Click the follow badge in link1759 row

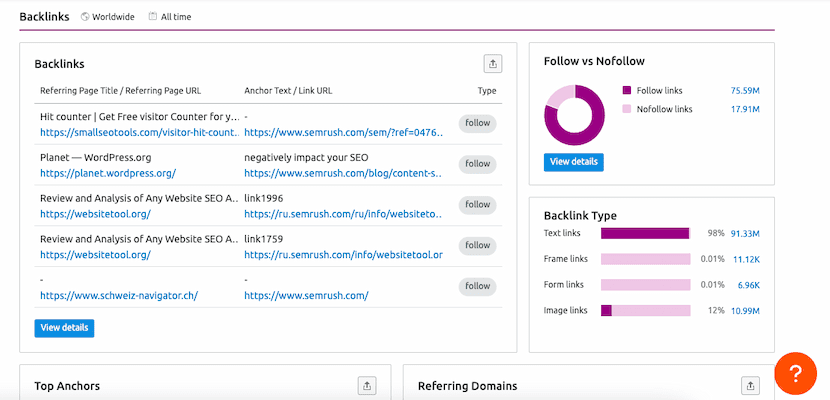click(x=477, y=246)
